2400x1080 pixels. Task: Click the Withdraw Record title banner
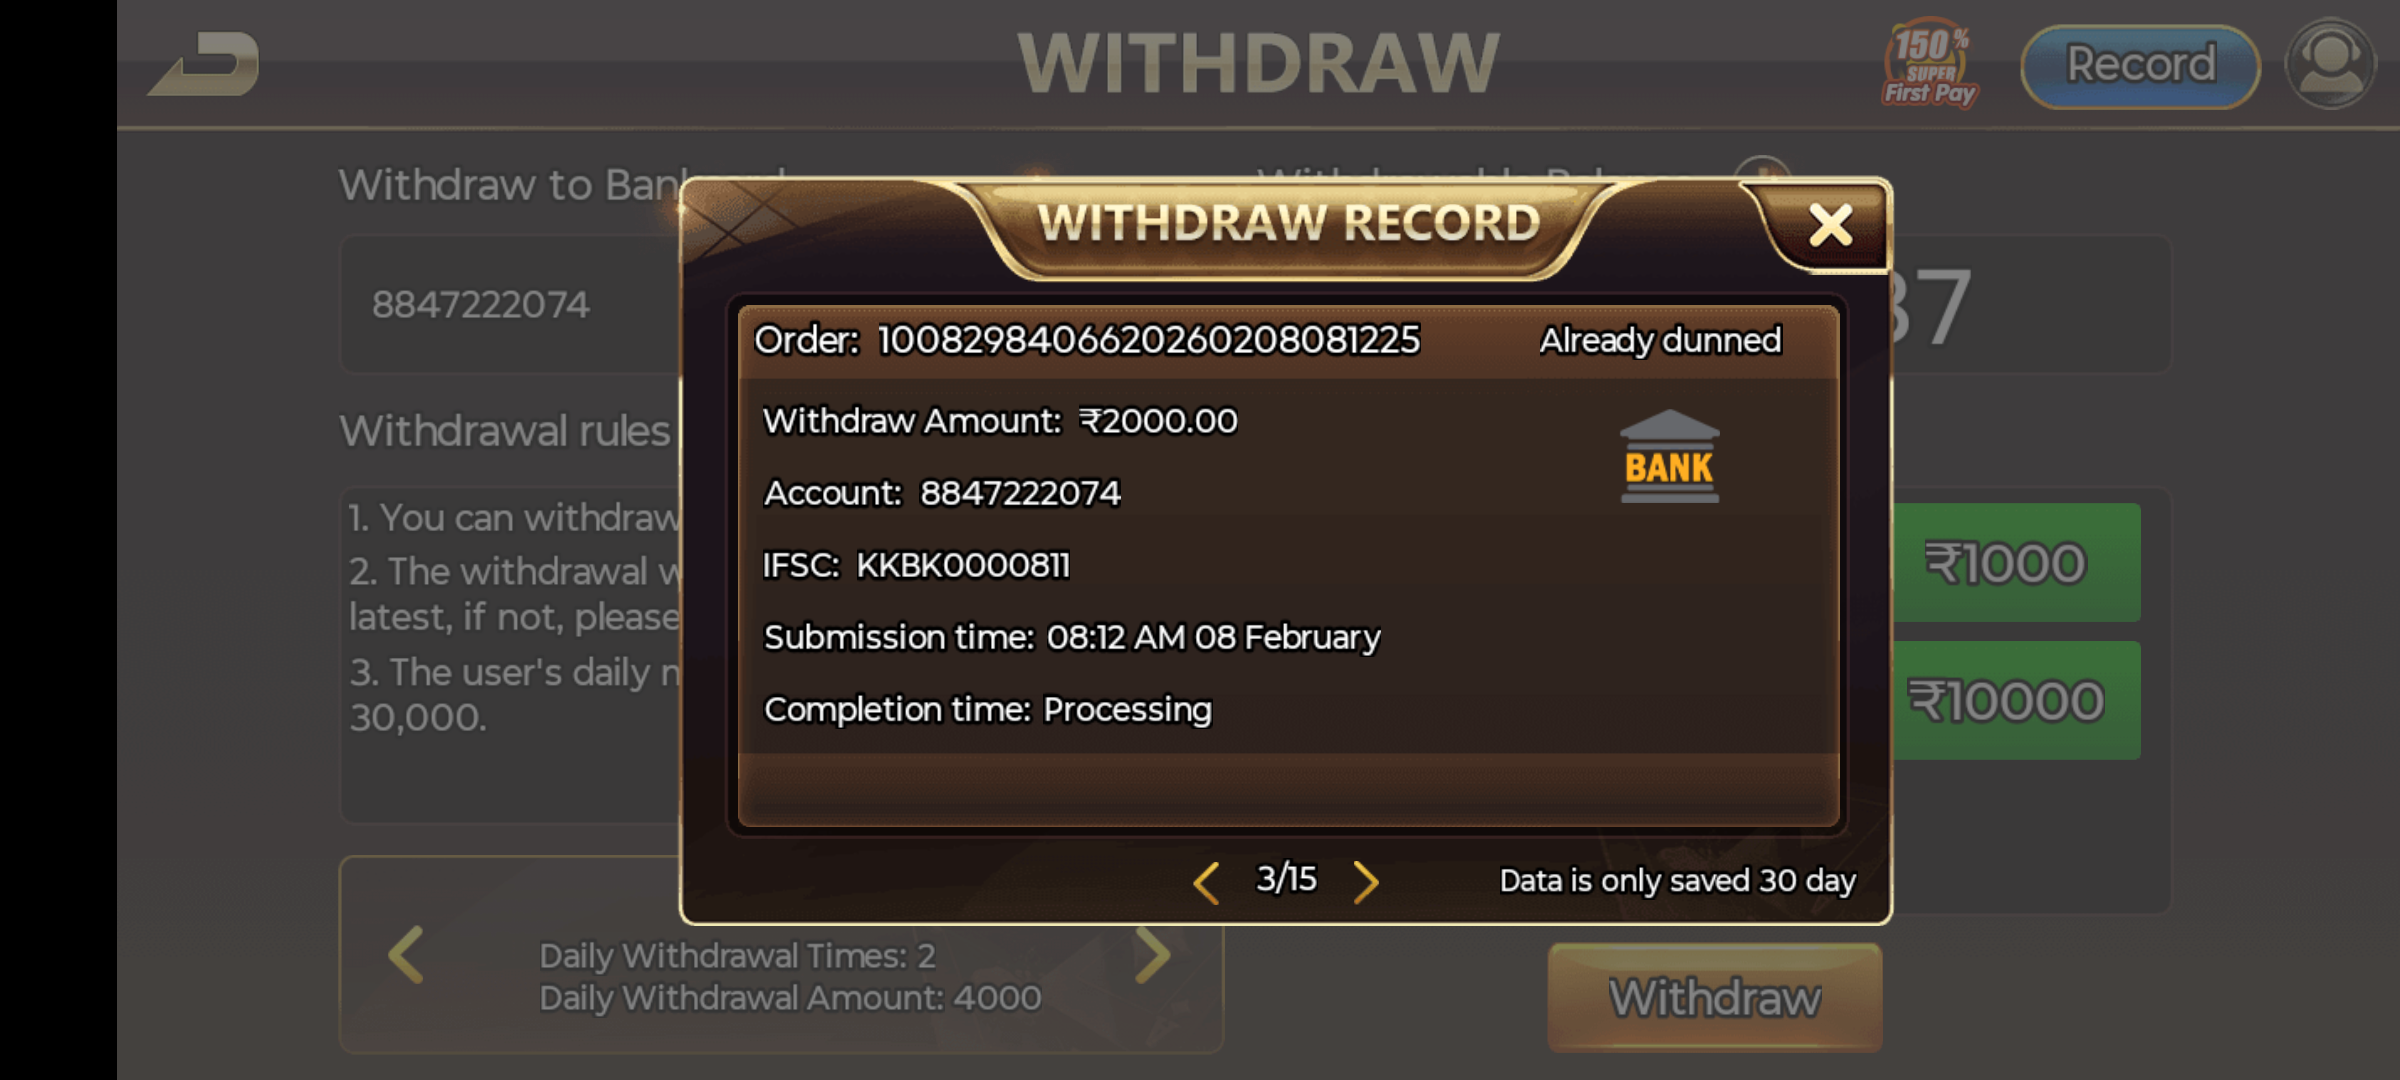pyautogui.click(x=1289, y=224)
